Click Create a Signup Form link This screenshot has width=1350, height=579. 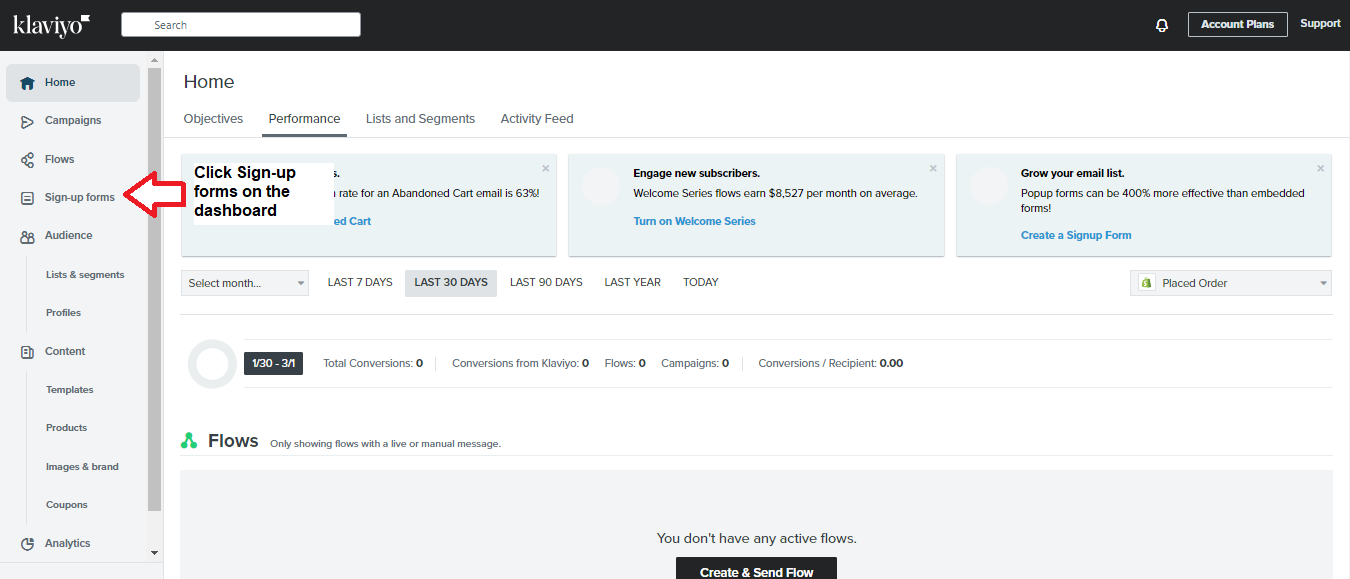click(1076, 236)
